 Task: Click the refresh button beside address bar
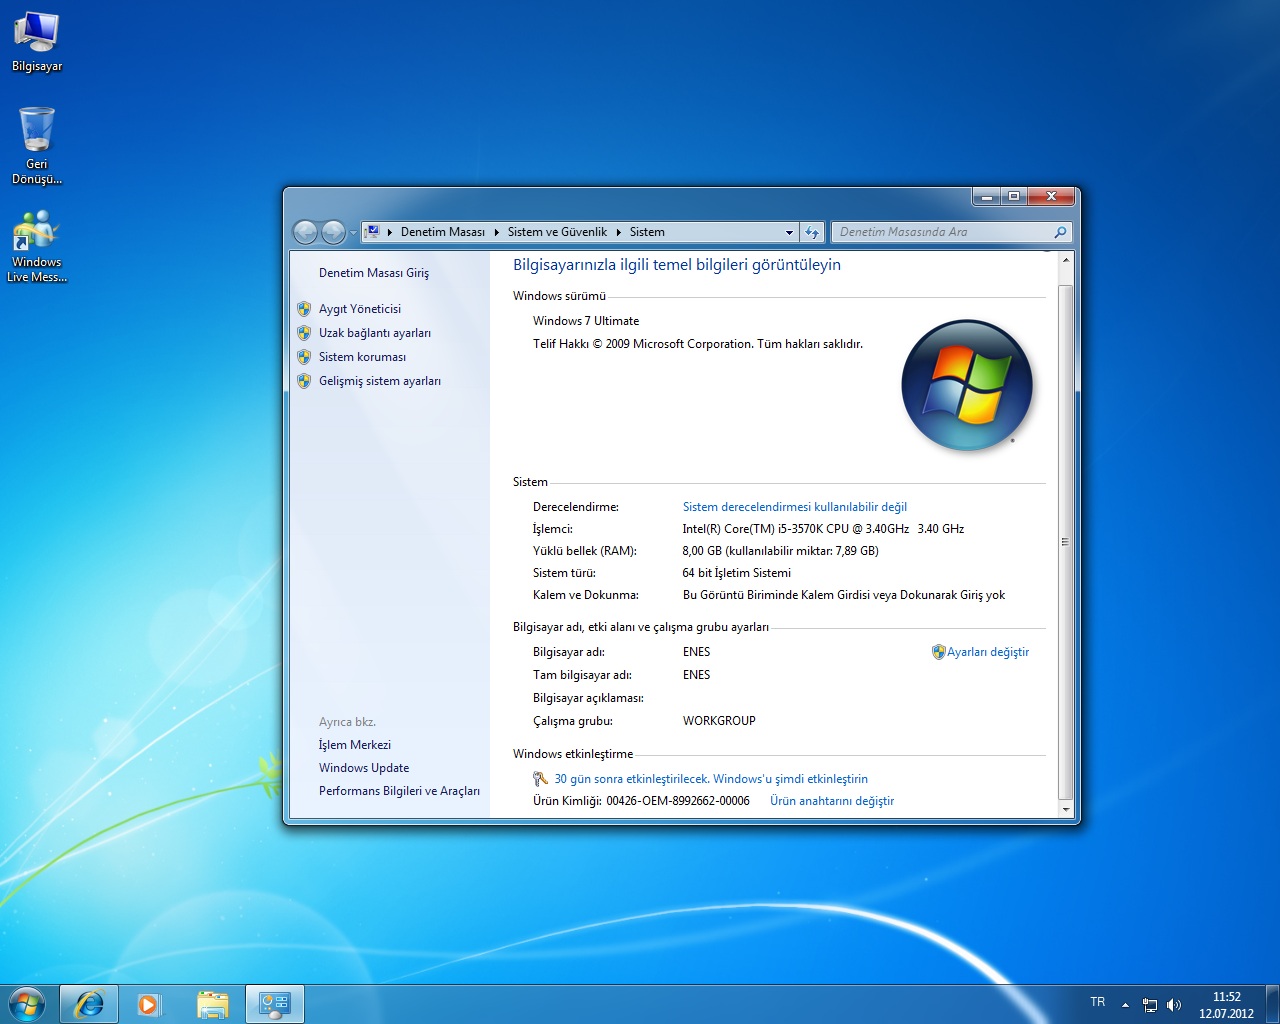tap(812, 232)
